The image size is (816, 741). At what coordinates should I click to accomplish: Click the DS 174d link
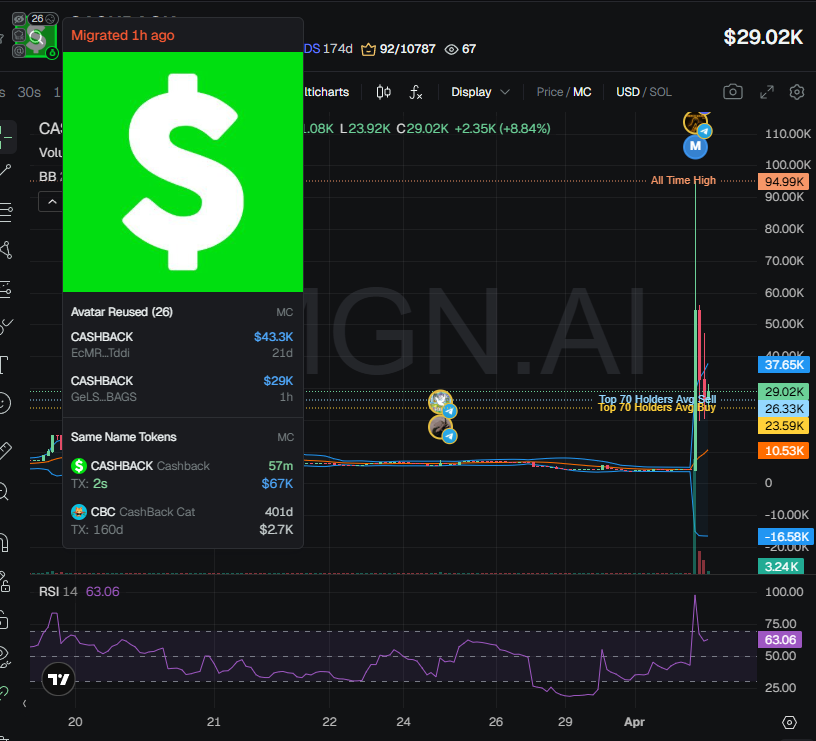[328, 49]
